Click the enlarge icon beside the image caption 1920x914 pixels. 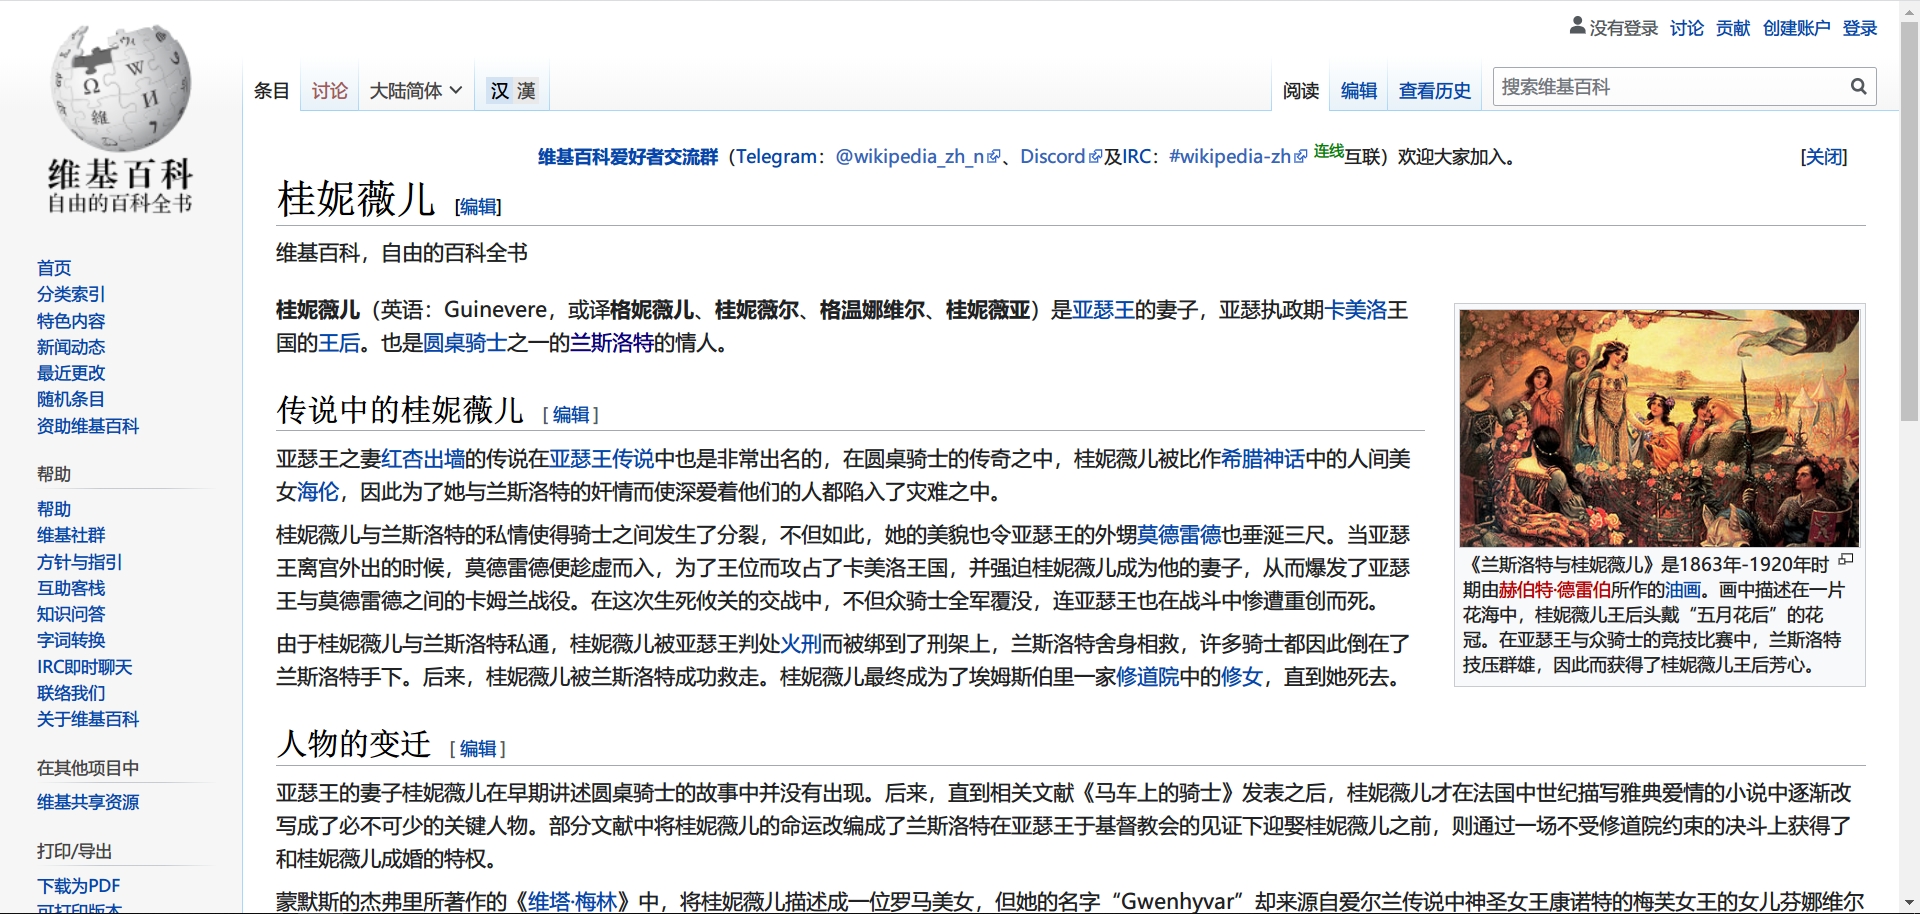pyautogui.click(x=1846, y=560)
